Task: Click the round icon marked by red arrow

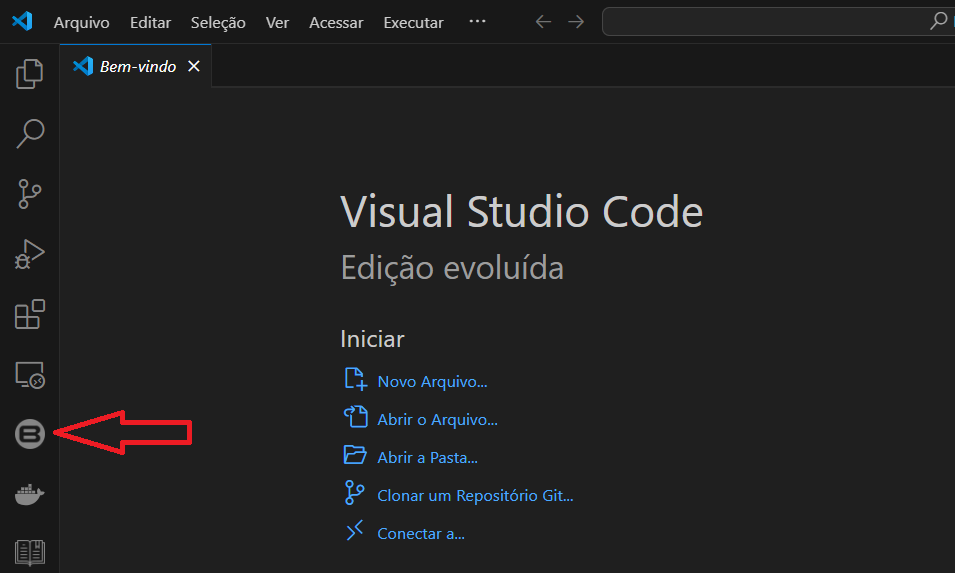Action: 30,434
